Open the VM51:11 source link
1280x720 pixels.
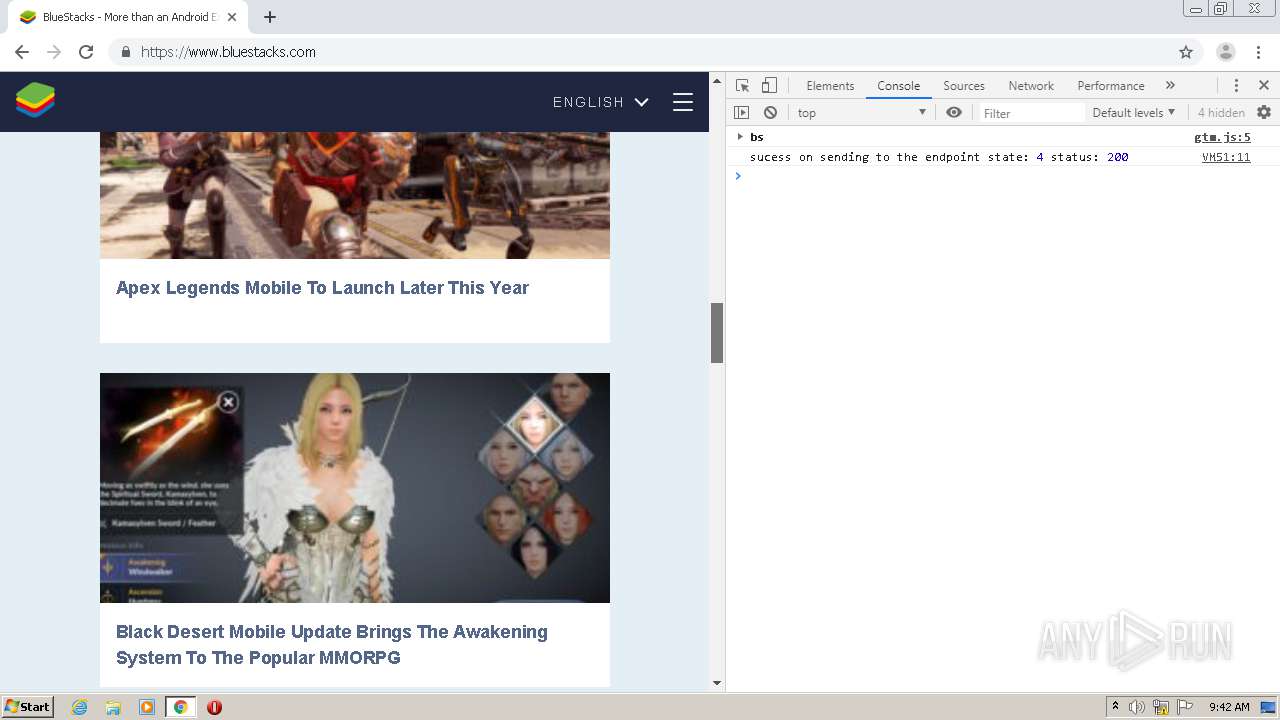[1226, 157]
